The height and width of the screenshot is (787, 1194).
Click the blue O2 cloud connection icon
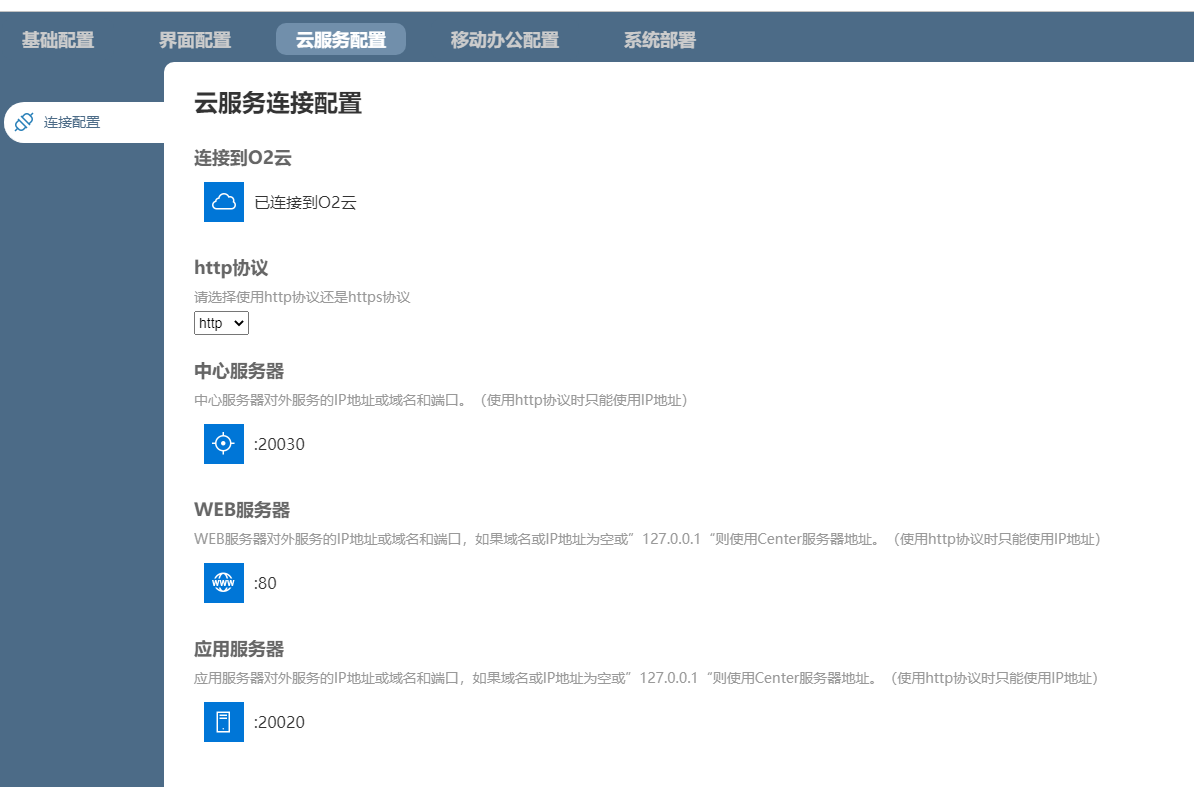[x=224, y=202]
